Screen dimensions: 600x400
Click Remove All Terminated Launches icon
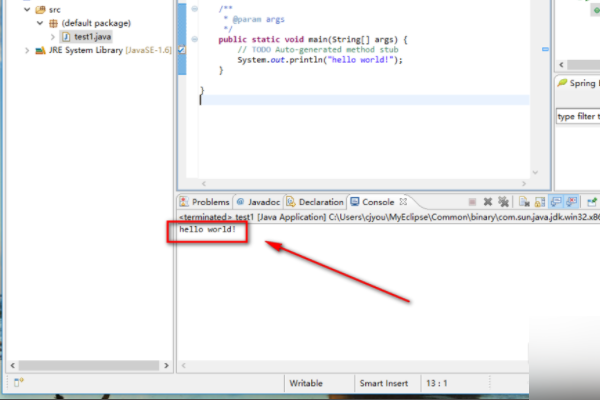click(x=504, y=202)
